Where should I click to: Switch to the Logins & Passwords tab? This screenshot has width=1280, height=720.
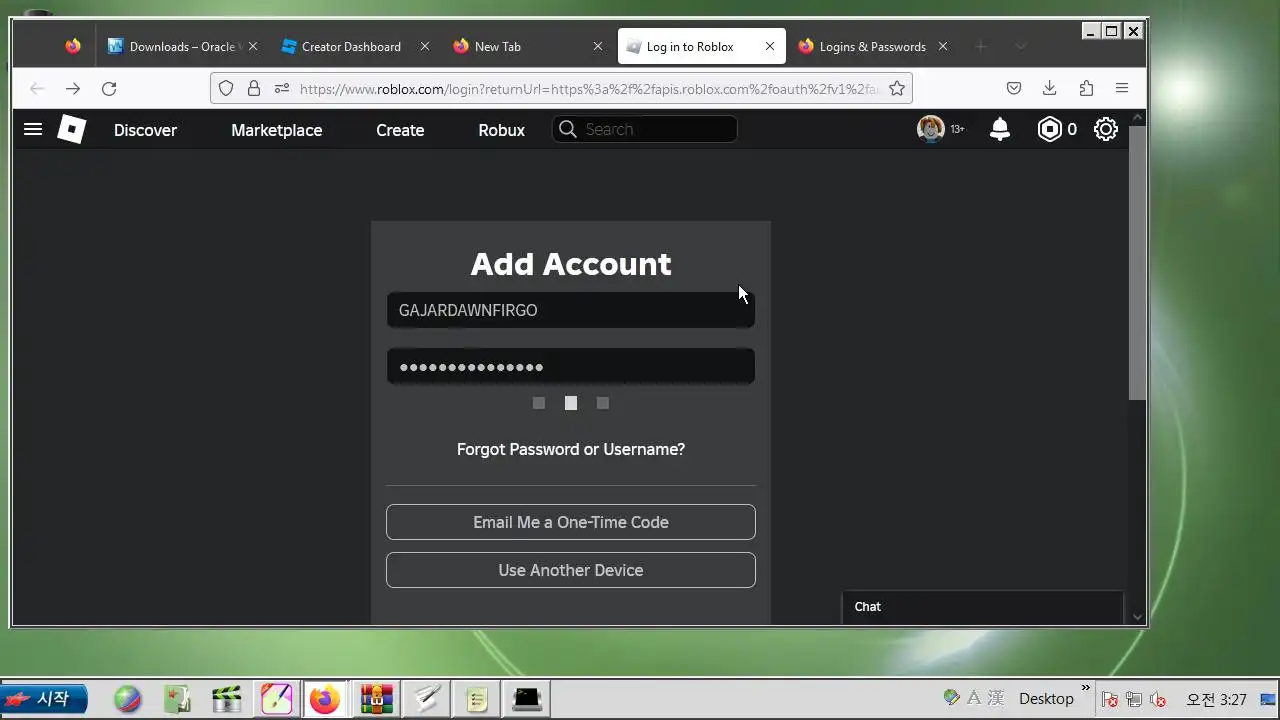[x=872, y=46]
